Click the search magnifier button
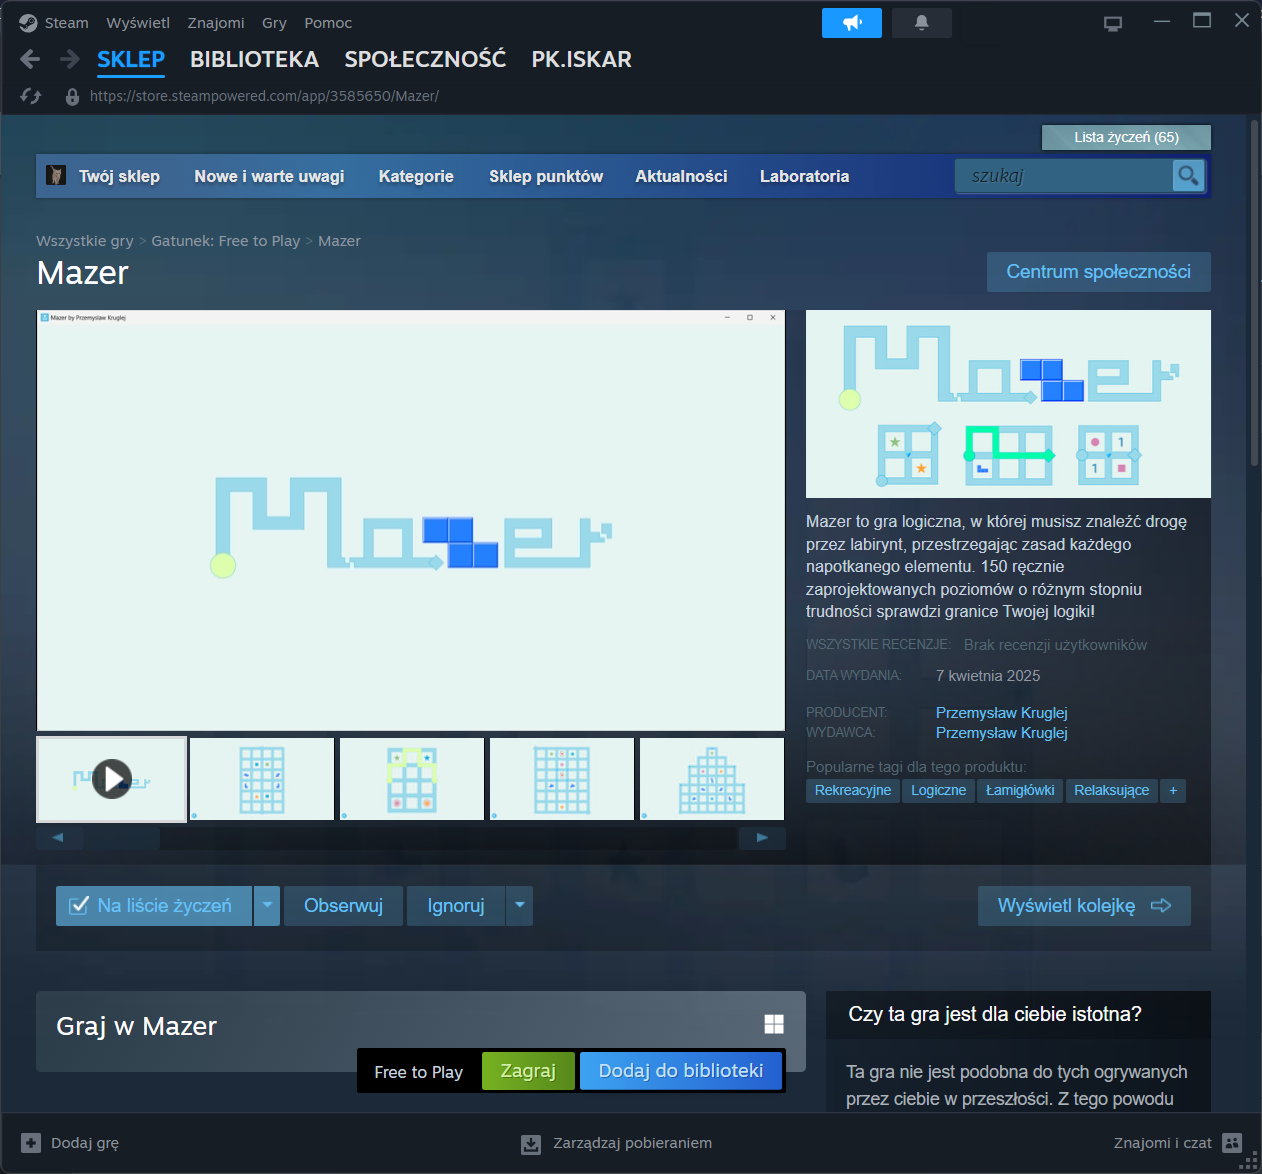Image resolution: width=1262 pixels, height=1174 pixels. coord(1188,176)
